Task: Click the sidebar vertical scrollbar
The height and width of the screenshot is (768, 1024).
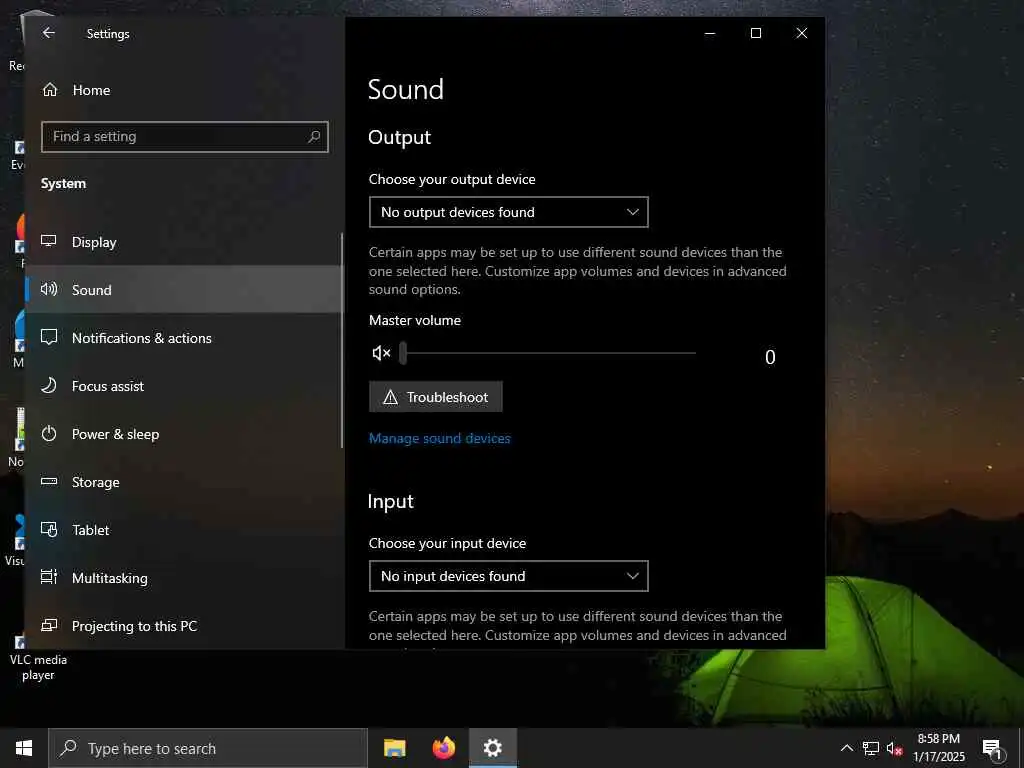Action: click(x=342, y=340)
